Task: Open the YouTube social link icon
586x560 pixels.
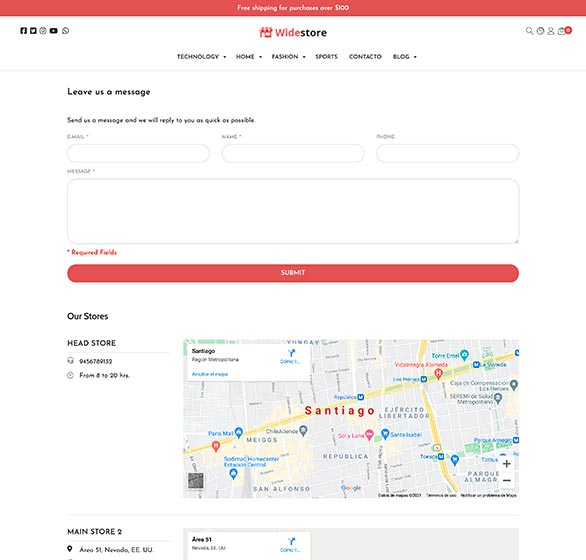Action: coord(53,31)
